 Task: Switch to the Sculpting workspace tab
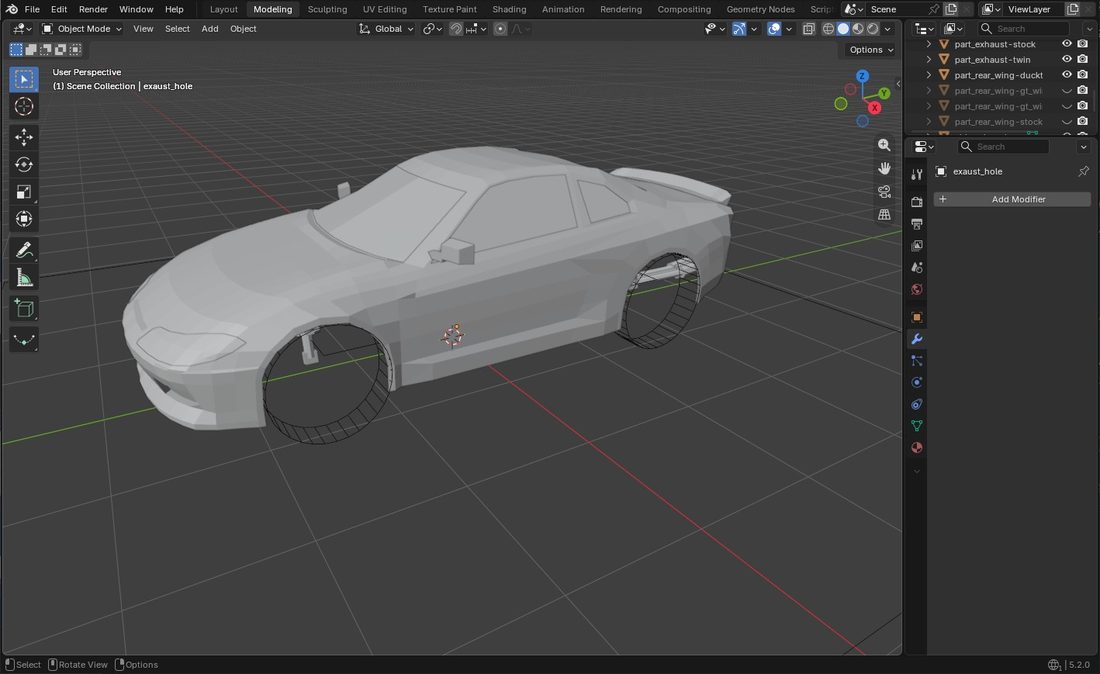point(327,9)
